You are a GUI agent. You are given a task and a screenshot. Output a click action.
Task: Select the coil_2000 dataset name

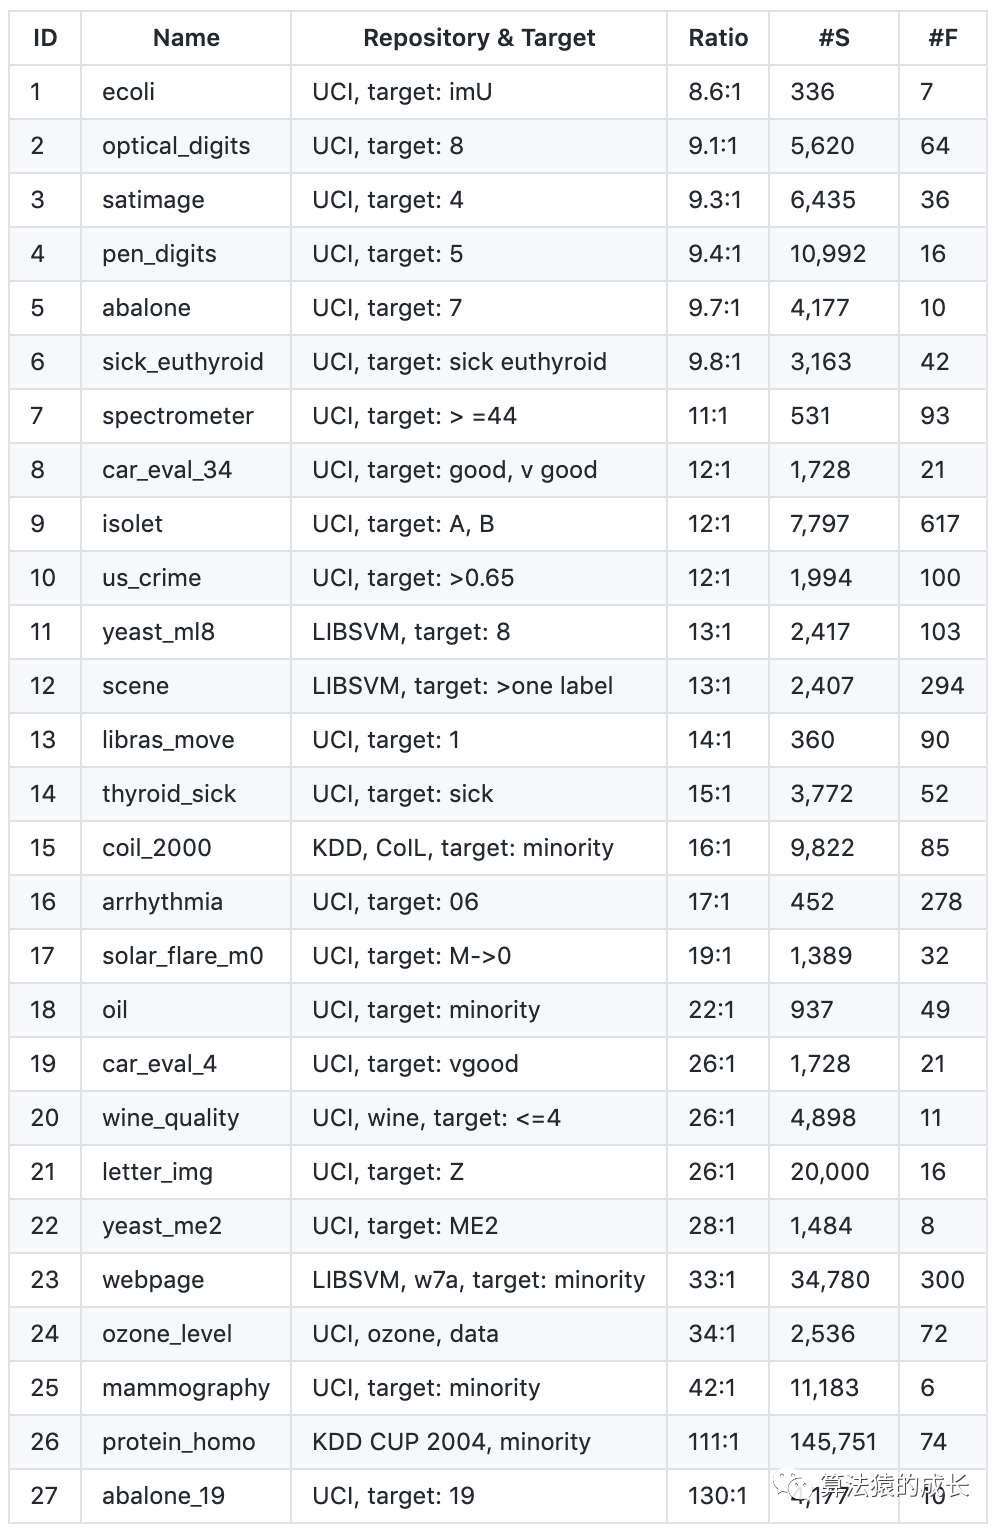click(157, 848)
